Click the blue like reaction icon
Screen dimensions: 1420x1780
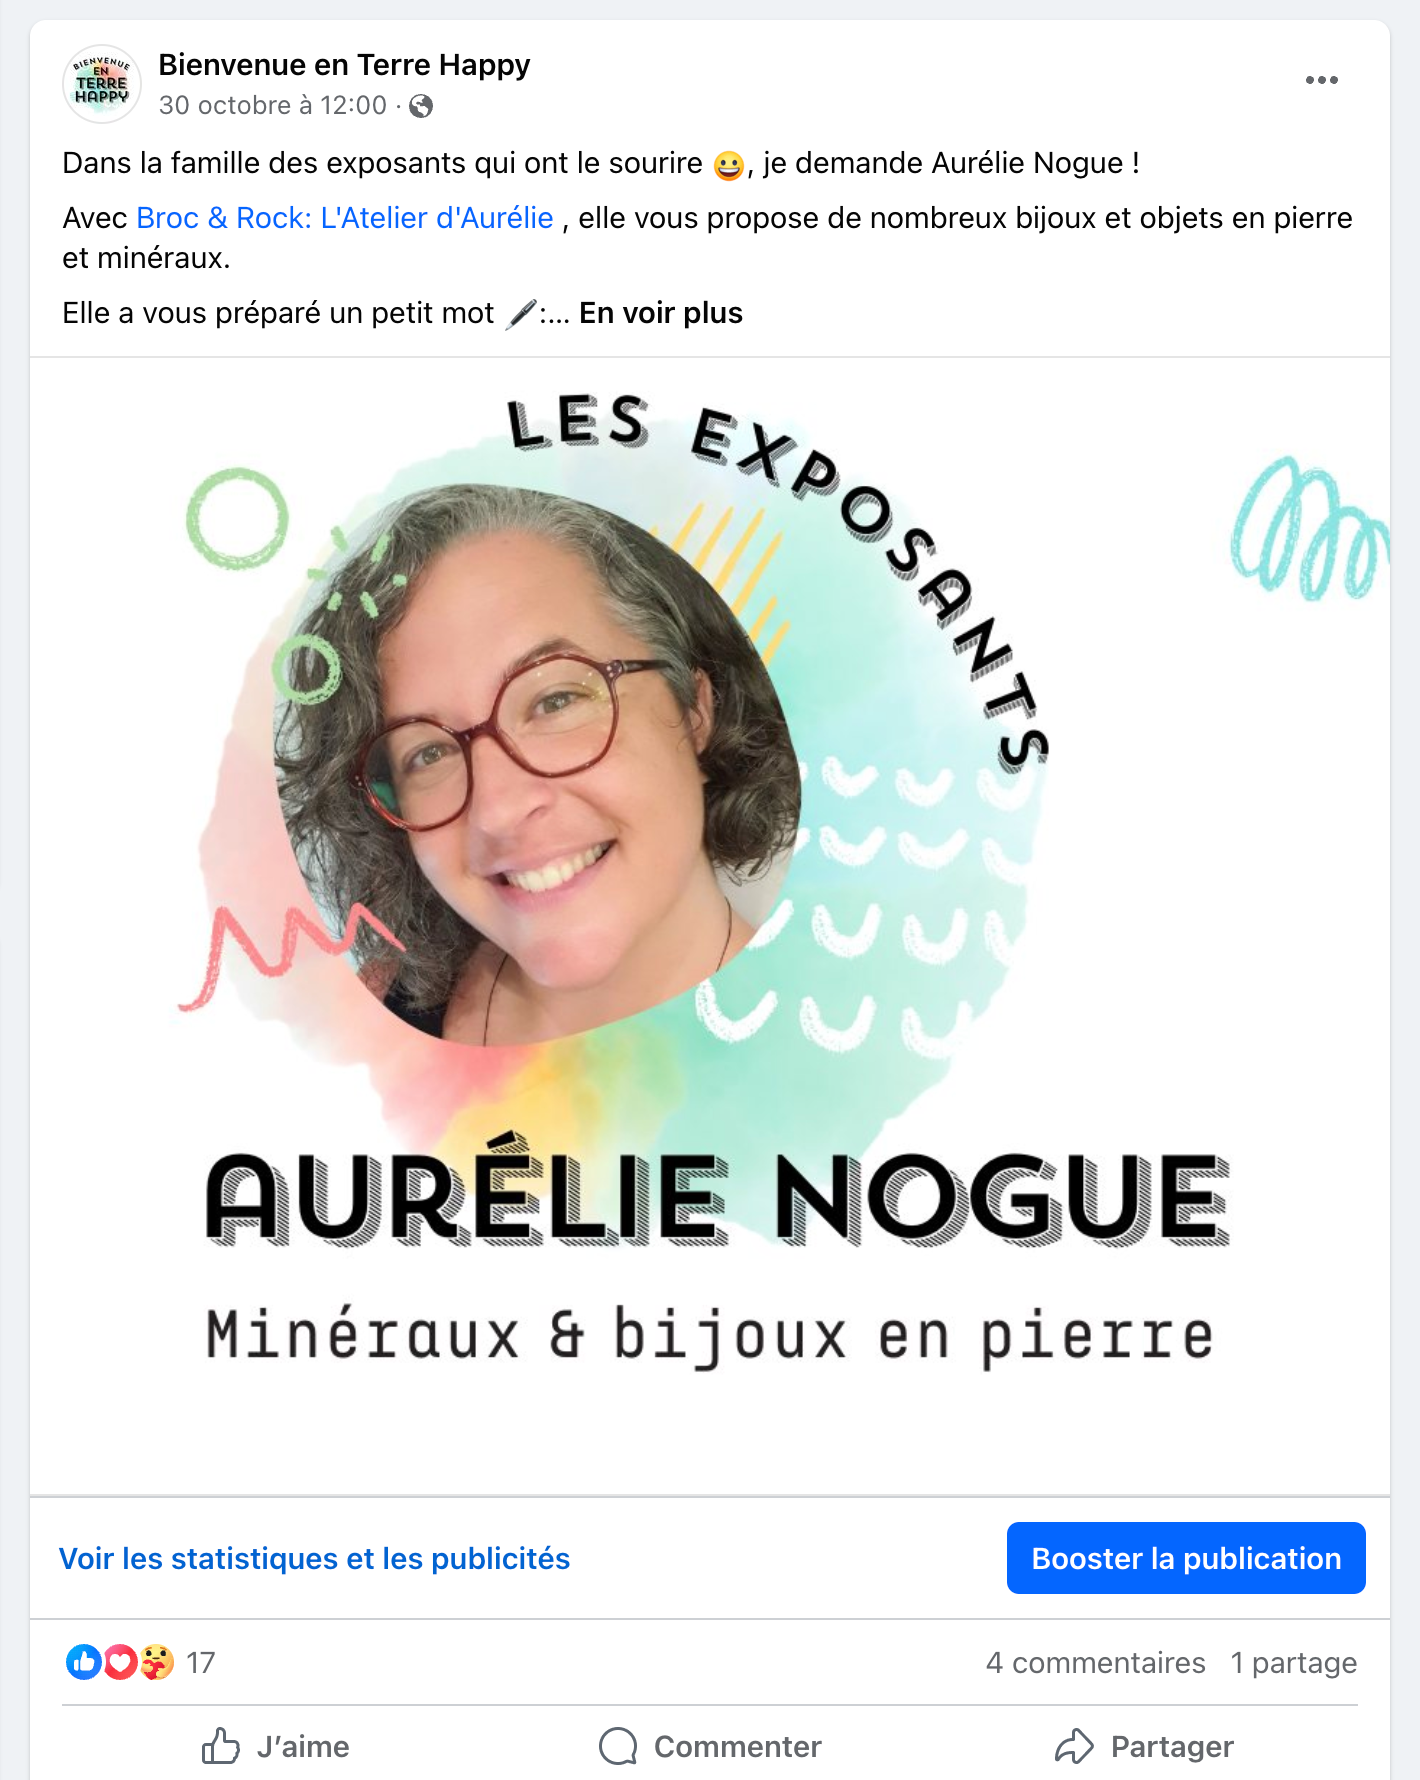click(x=84, y=1662)
